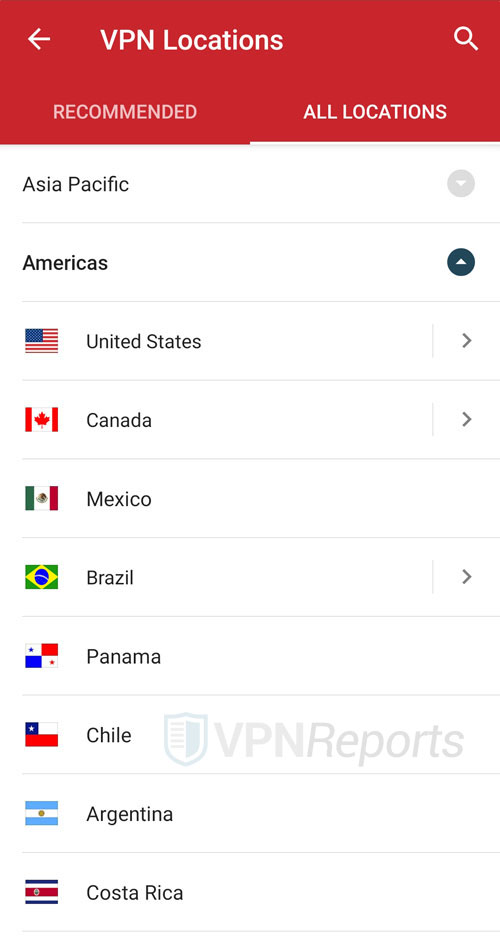Tap the Panama flag icon
500x940 pixels.
click(x=41, y=656)
